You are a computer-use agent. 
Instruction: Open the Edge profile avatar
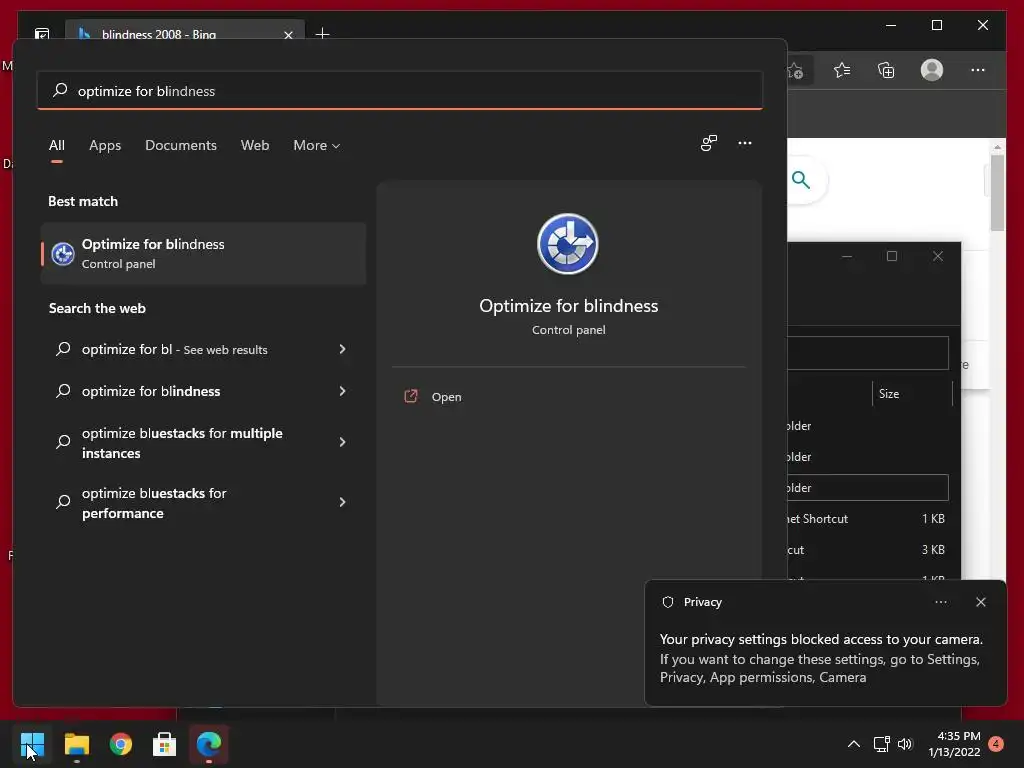click(x=932, y=70)
